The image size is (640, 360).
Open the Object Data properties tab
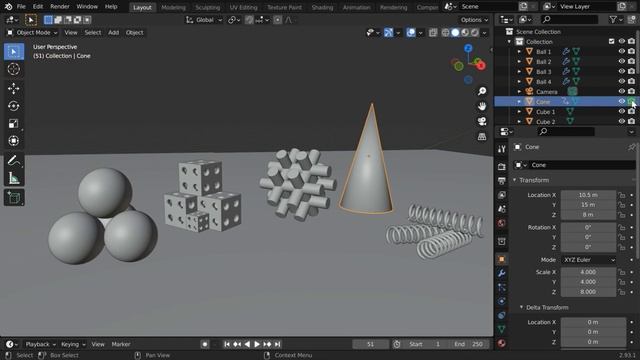coord(502,329)
